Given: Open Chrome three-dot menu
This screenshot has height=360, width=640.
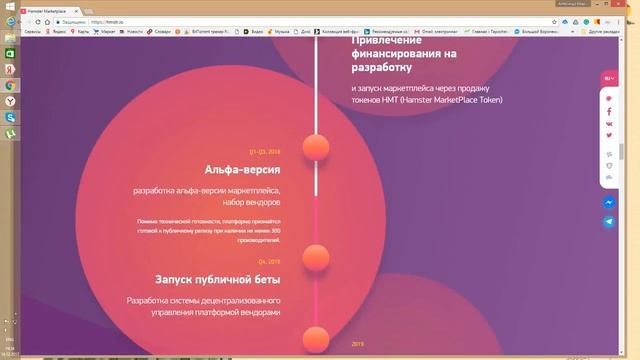Looking at the screenshot, I should point(618,22).
